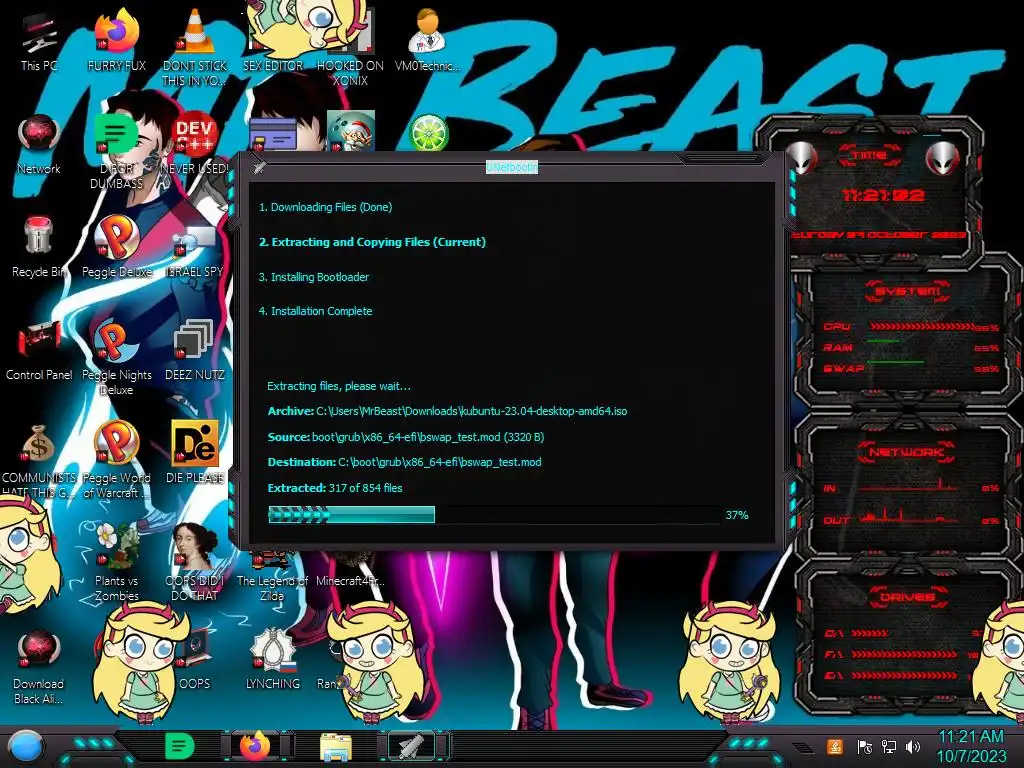The image size is (1024, 768).
Task: Open the OOPS desktop shortcut
Action: (195, 661)
